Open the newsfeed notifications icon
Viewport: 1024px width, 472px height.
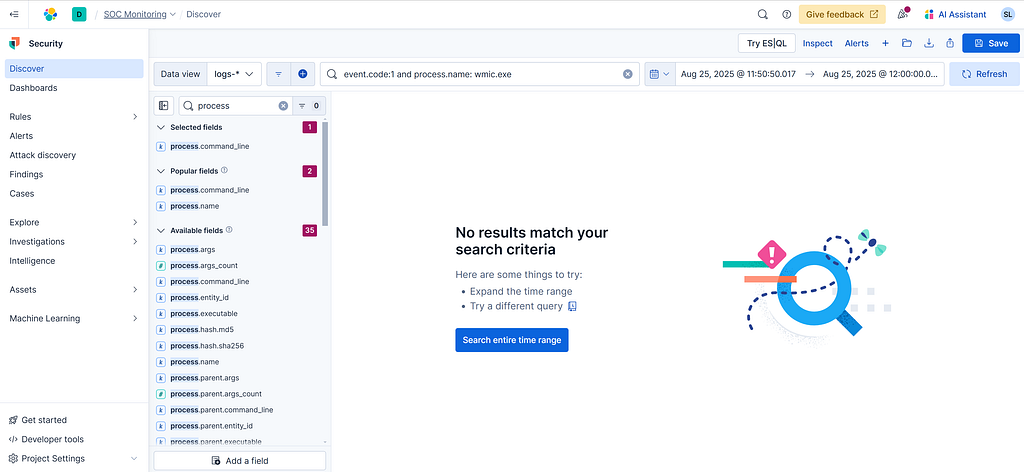click(x=903, y=14)
